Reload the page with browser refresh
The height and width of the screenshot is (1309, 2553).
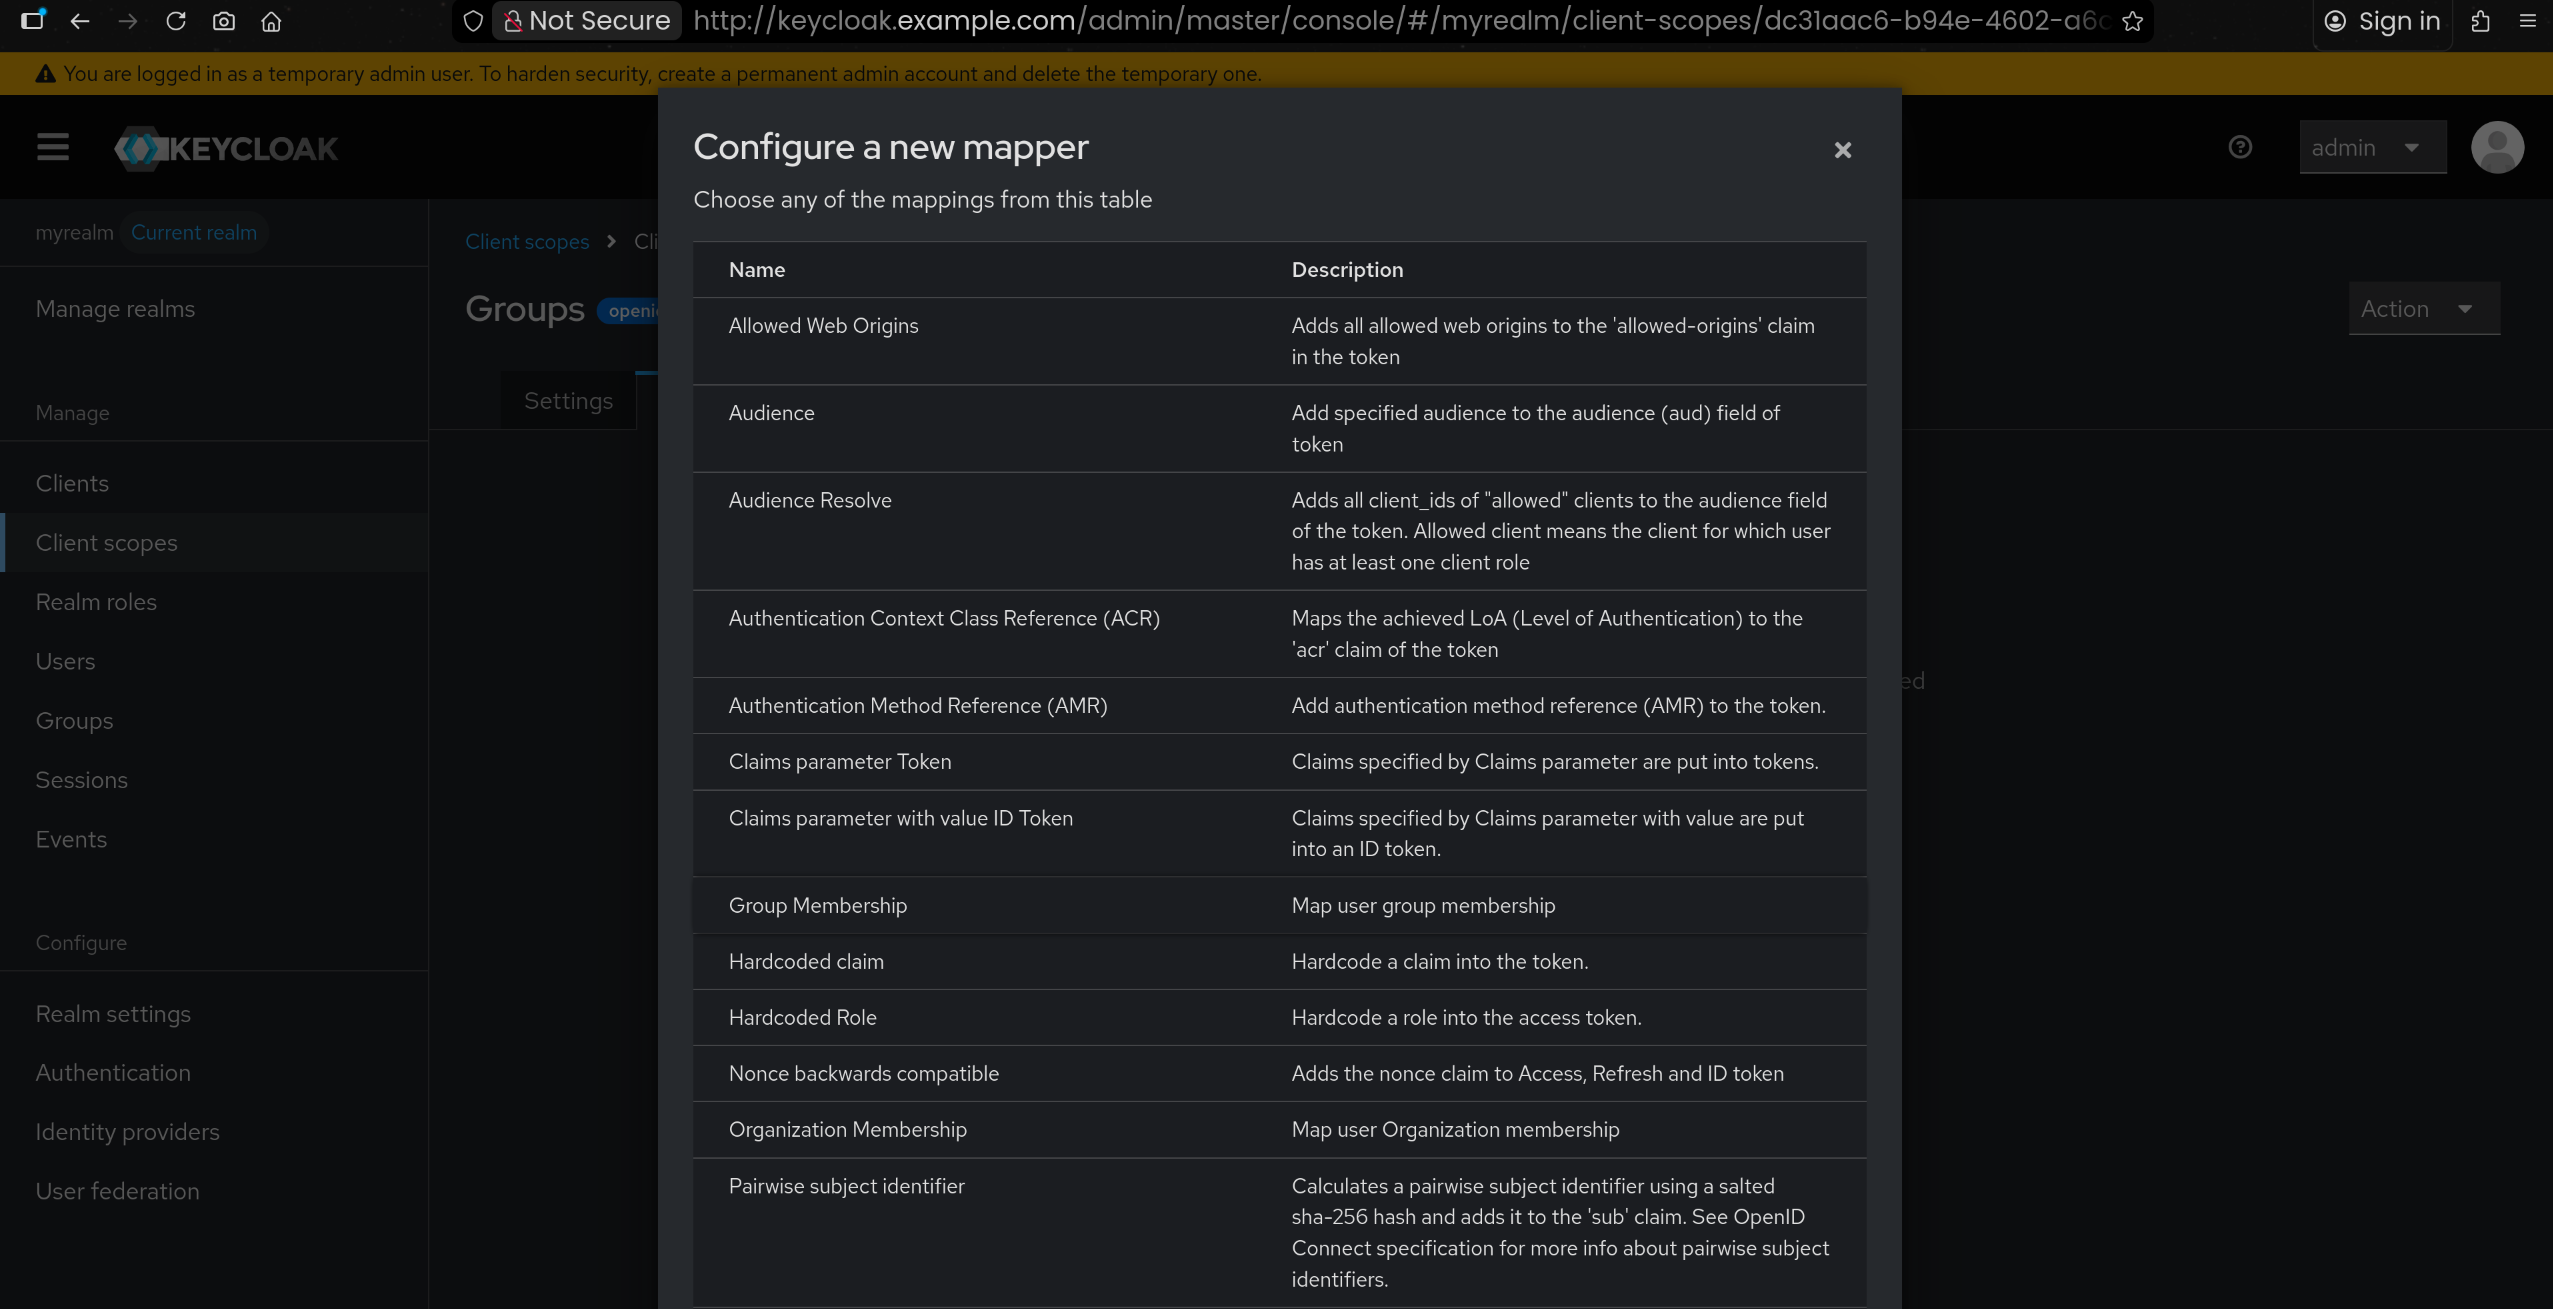176,21
